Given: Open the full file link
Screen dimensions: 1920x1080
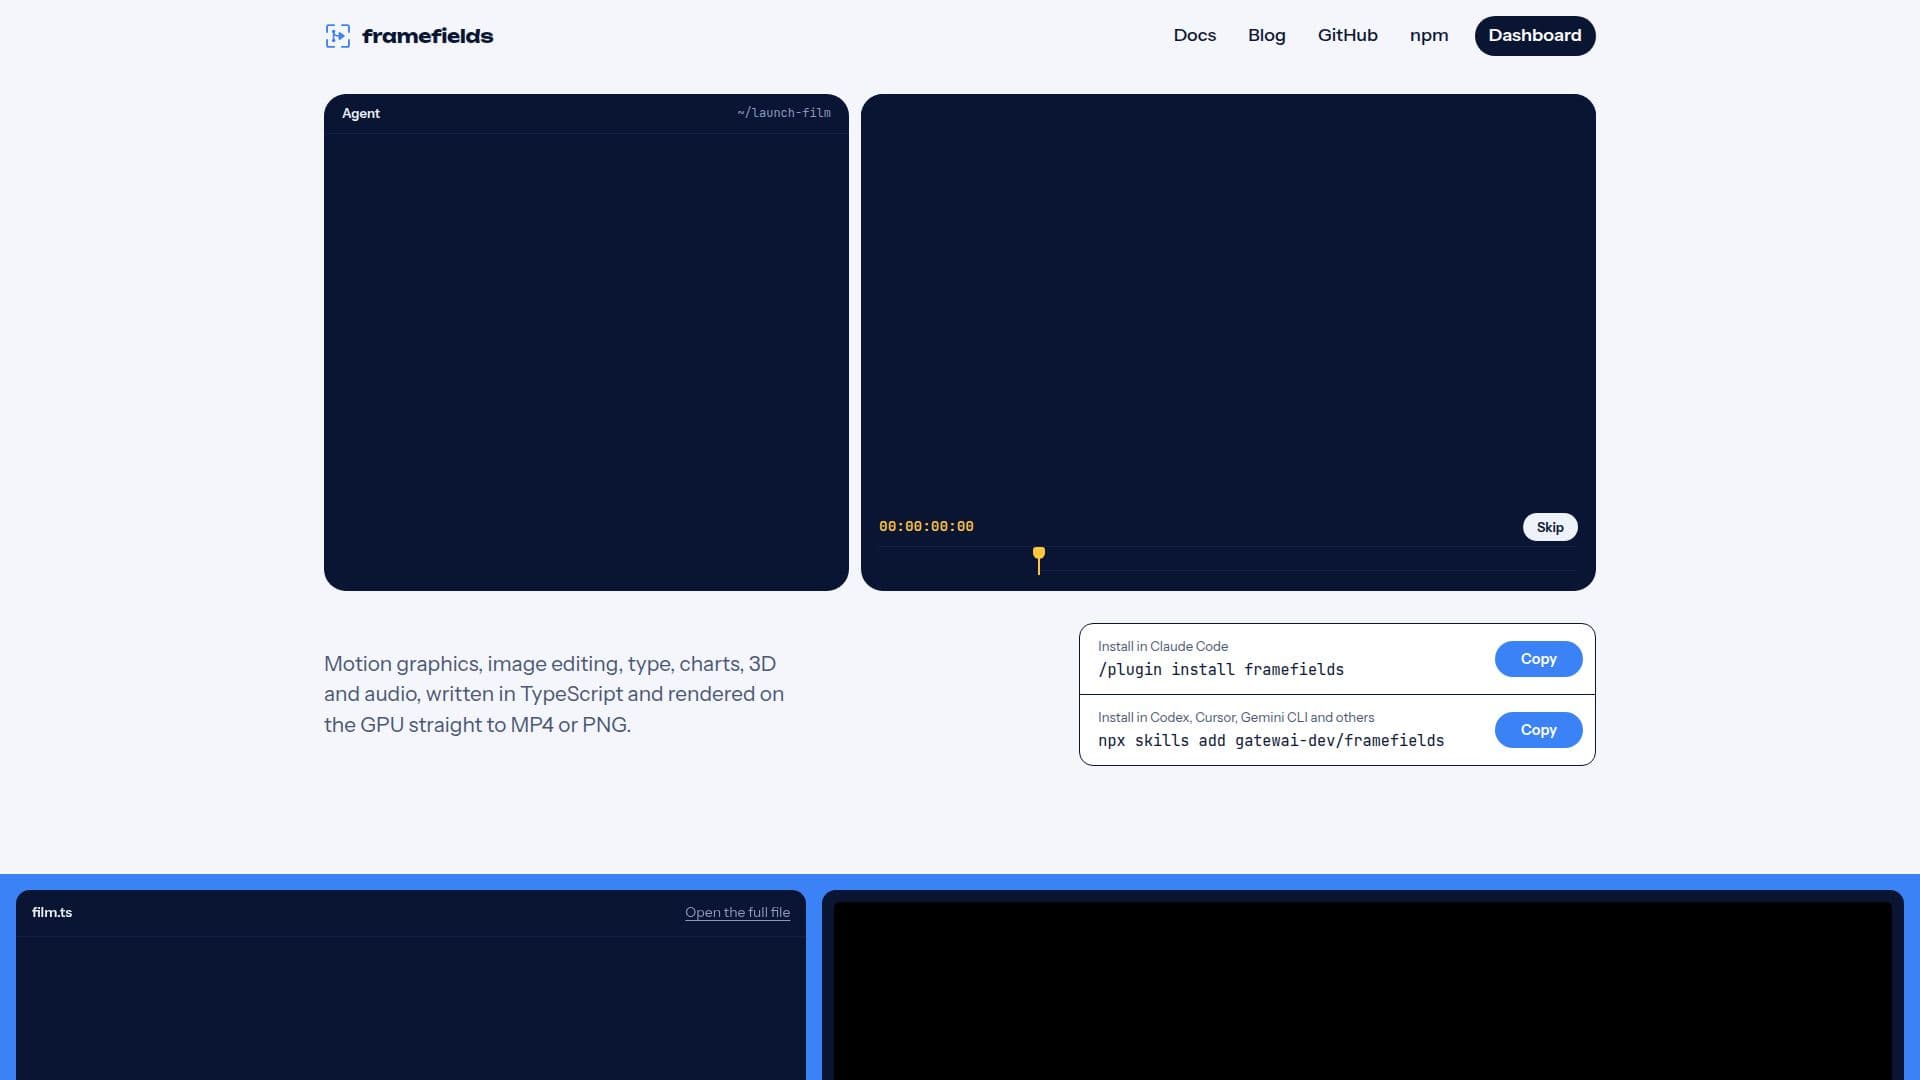Looking at the screenshot, I should click(x=737, y=912).
